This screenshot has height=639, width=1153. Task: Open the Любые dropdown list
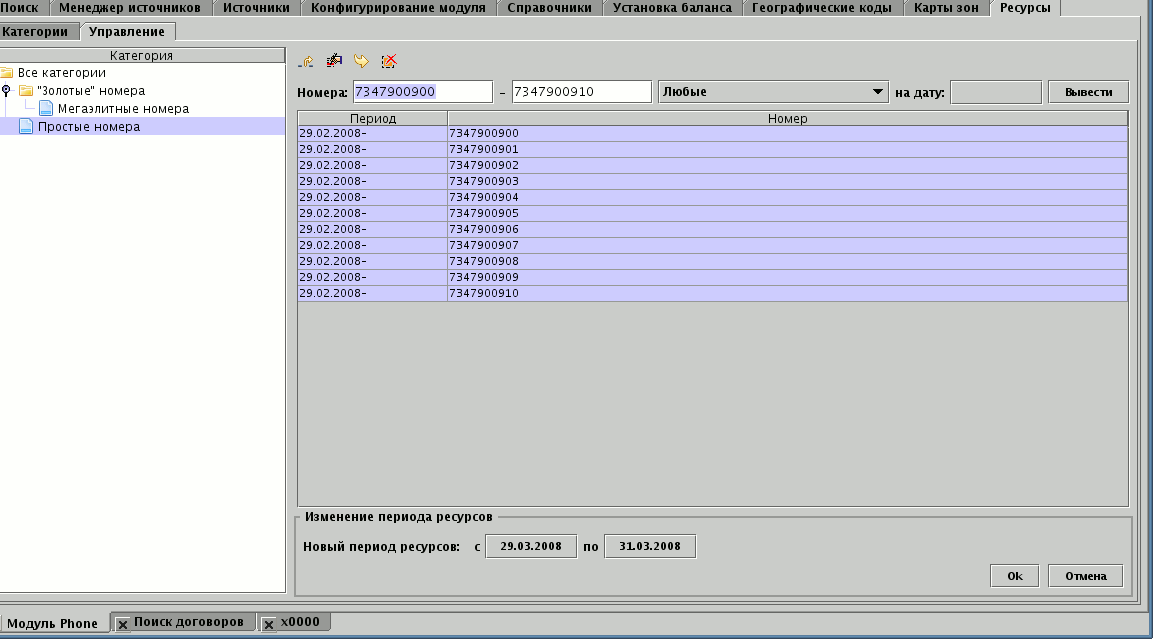[878, 92]
